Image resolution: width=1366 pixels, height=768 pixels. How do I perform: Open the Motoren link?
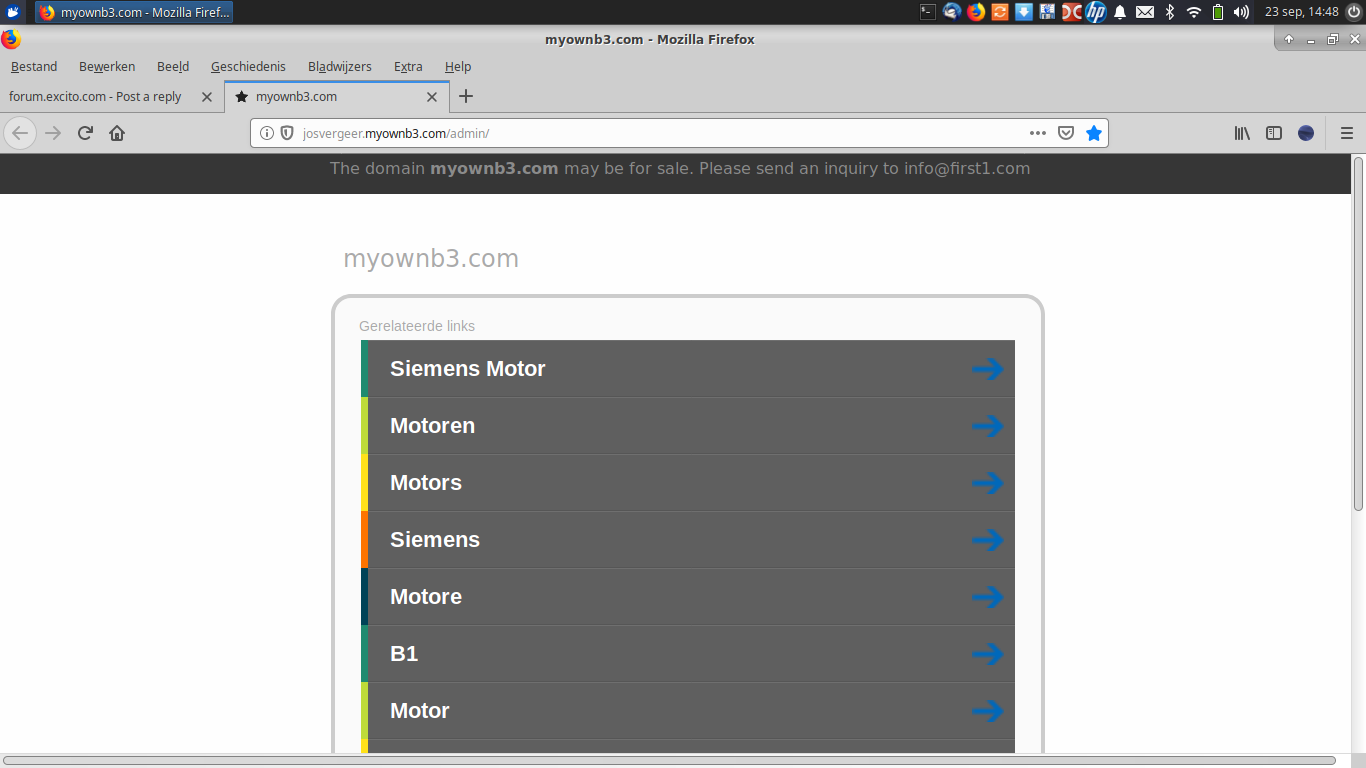point(688,426)
